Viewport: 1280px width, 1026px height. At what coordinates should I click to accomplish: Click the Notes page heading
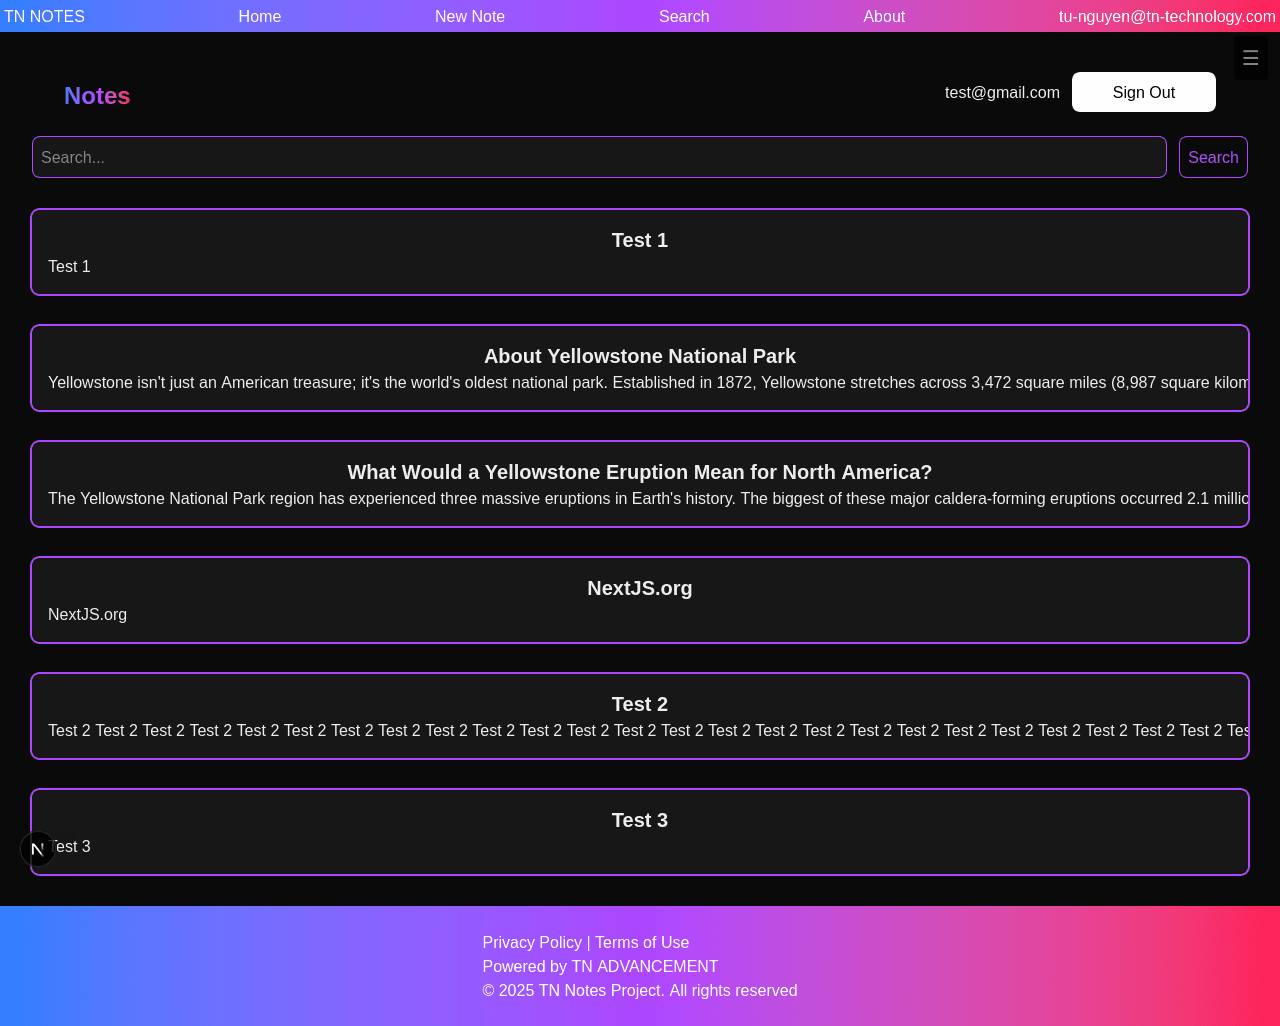click(97, 96)
